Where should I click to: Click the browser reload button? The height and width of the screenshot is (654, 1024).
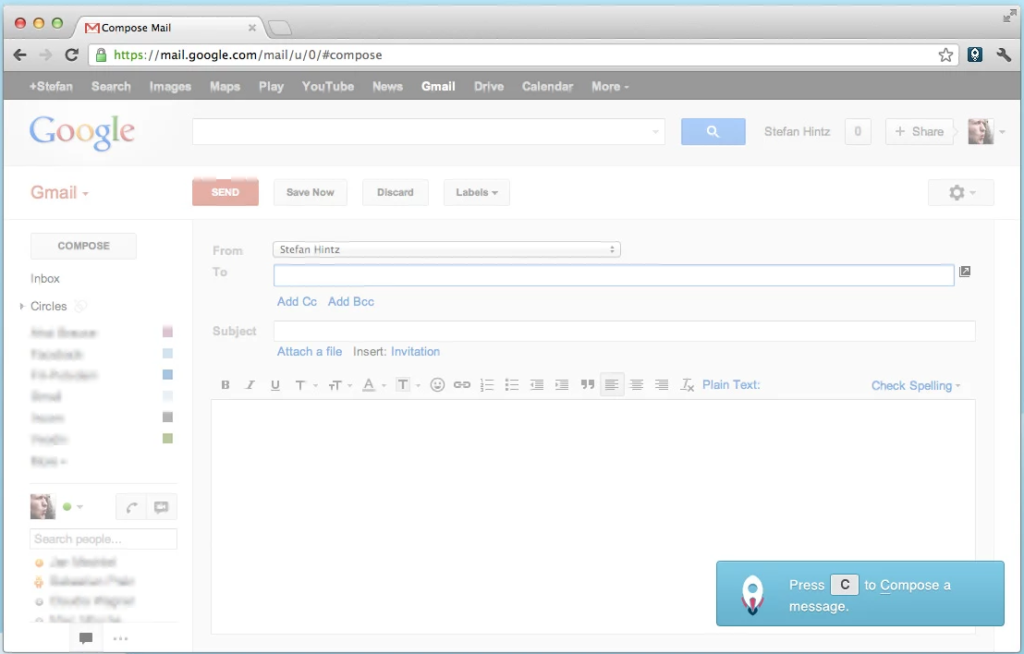[71, 55]
